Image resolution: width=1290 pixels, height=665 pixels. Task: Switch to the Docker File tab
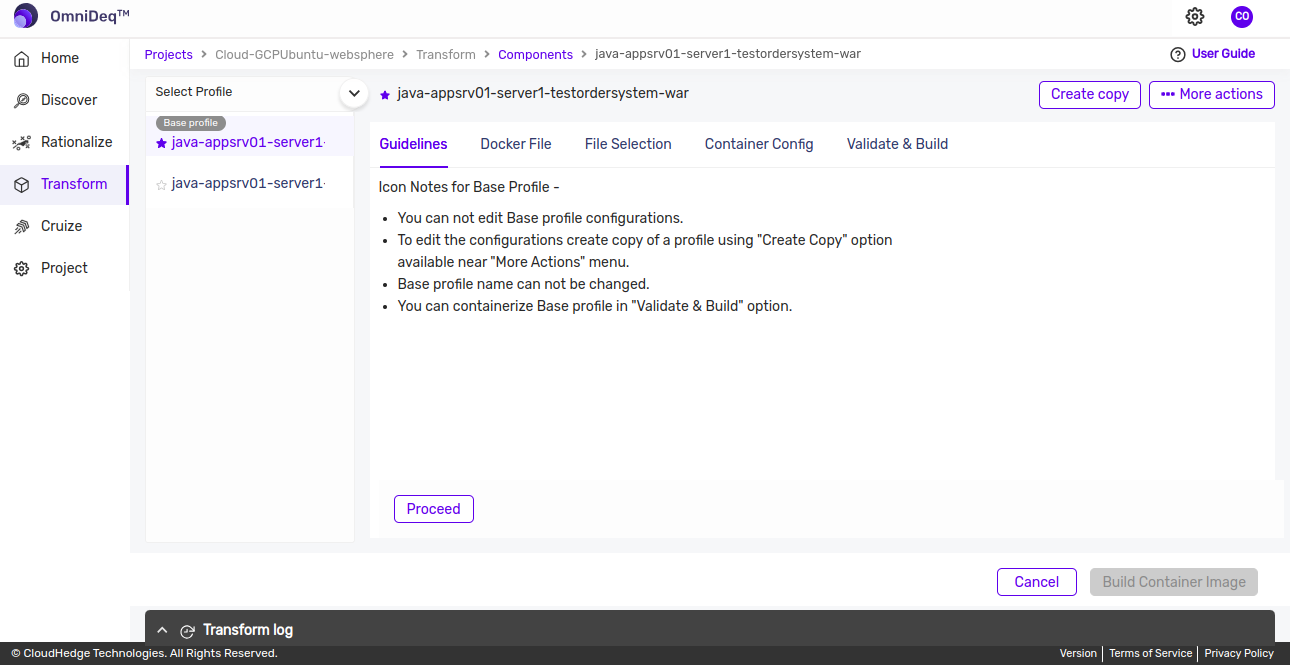(x=516, y=144)
